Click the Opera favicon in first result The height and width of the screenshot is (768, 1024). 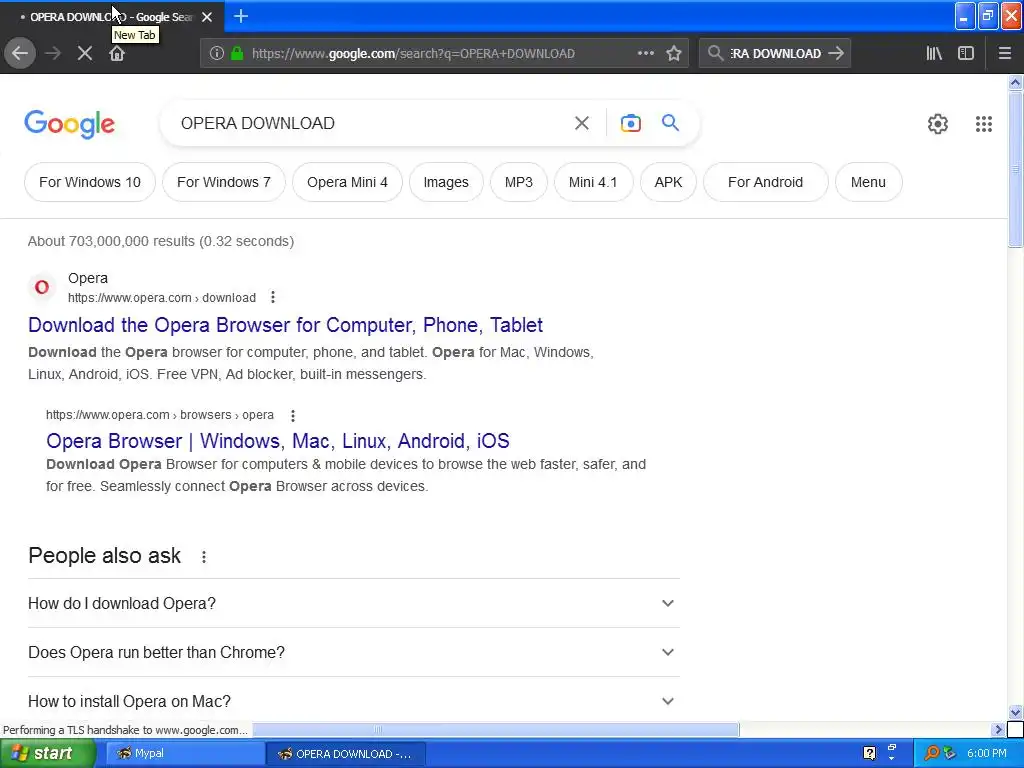tap(42, 287)
